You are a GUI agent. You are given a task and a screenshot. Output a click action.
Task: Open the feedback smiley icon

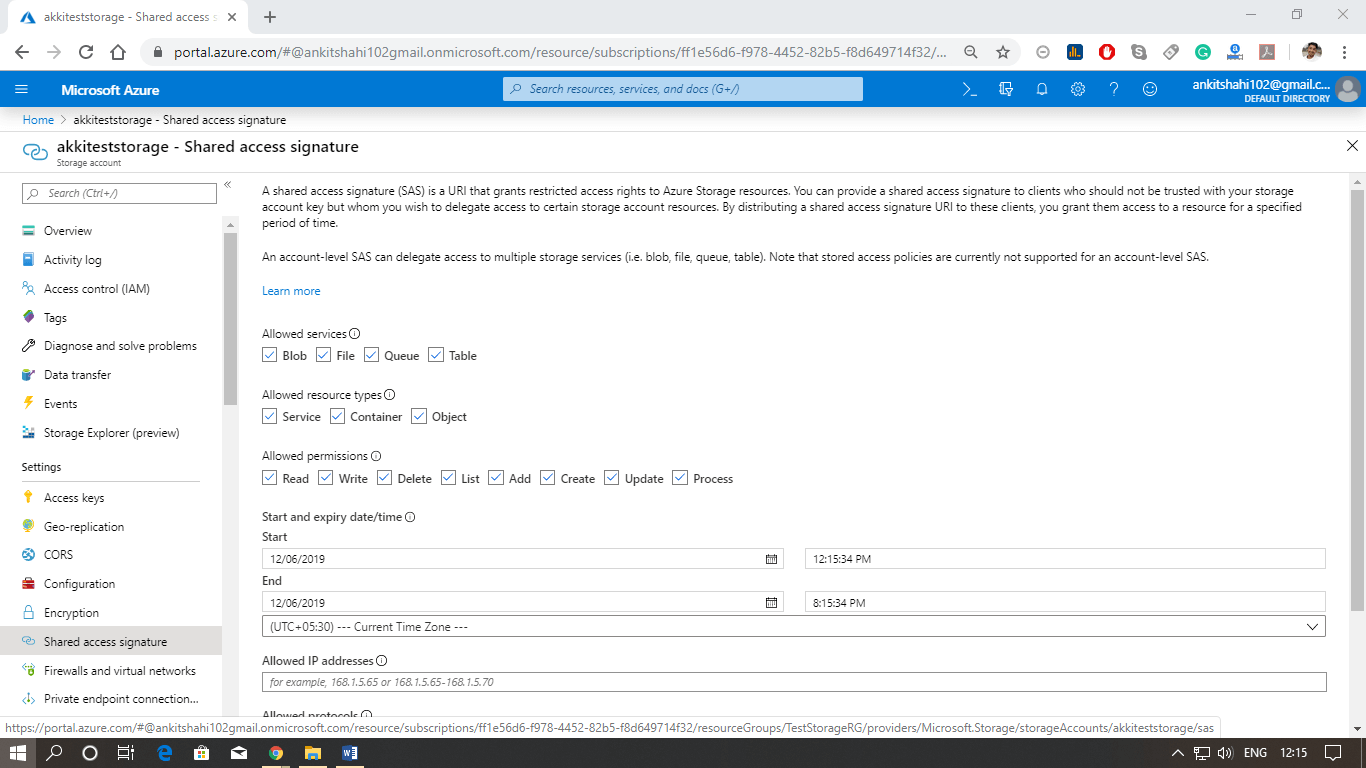[x=1150, y=89]
